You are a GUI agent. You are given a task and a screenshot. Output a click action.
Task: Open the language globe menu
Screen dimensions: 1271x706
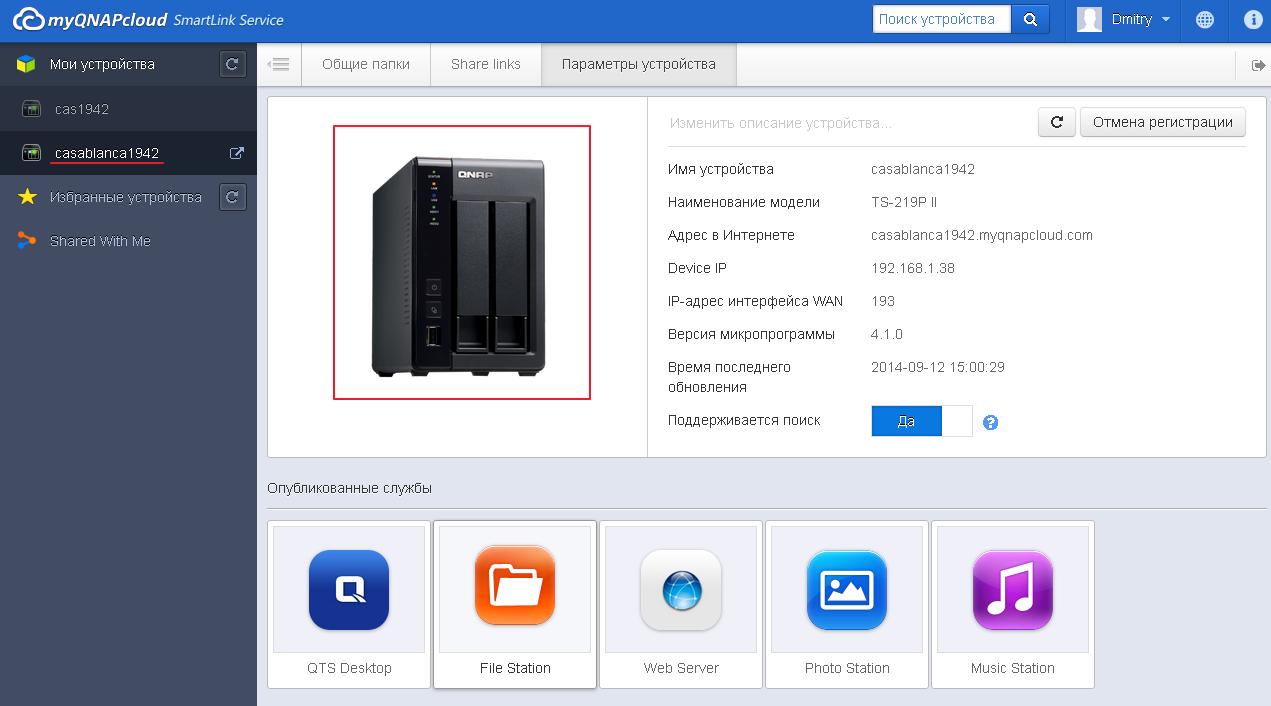(1205, 20)
